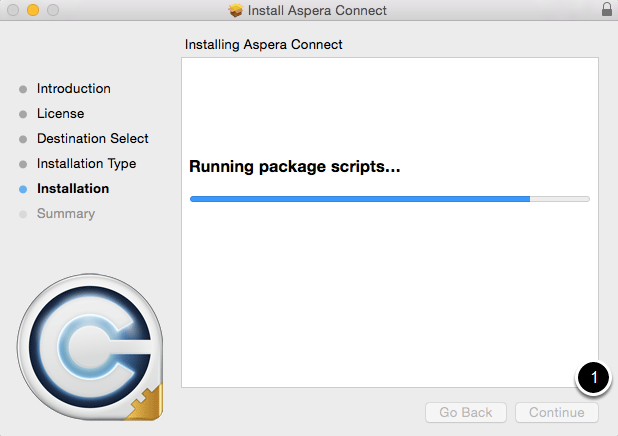The height and width of the screenshot is (436, 618).
Task: Click the package icon in window title
Action: coord(236,10)
